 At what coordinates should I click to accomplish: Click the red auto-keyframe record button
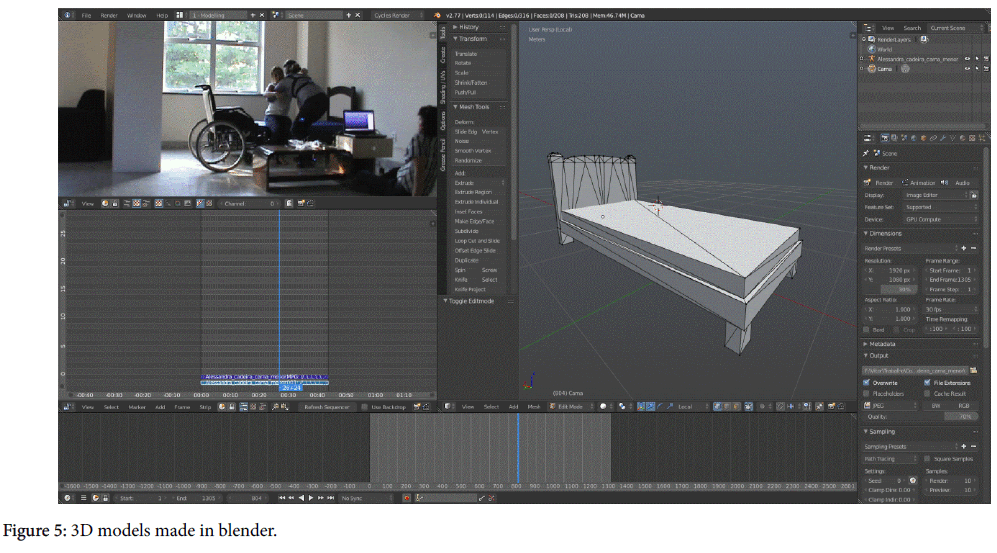coord(407,498)
